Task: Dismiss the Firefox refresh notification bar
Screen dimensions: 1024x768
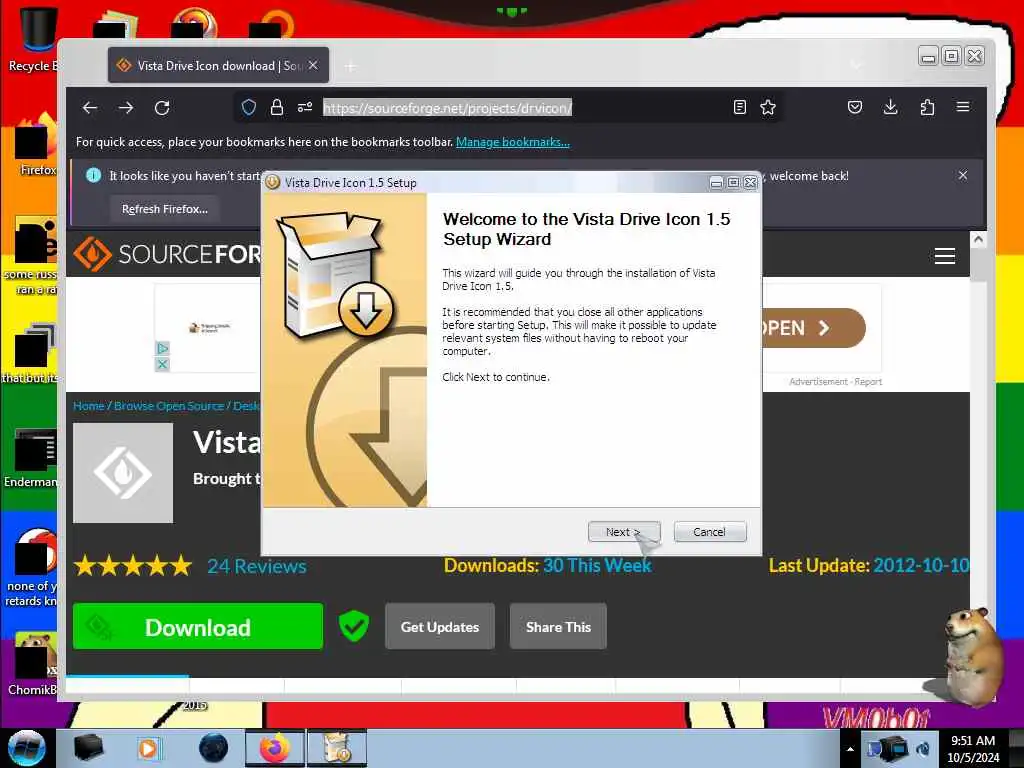Action: [963, 175]
